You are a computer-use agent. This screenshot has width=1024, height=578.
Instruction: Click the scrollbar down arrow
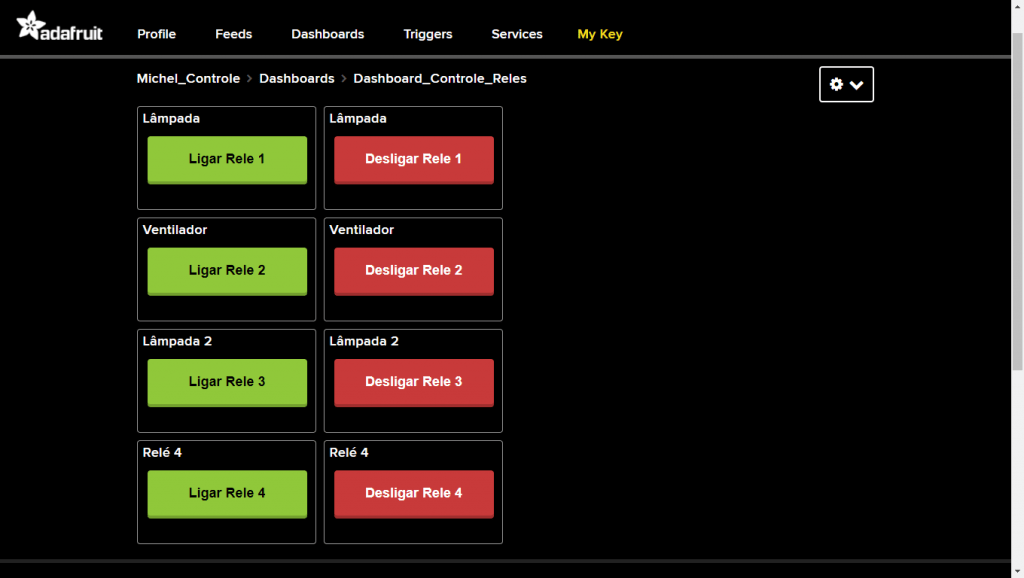(1017, 572)
